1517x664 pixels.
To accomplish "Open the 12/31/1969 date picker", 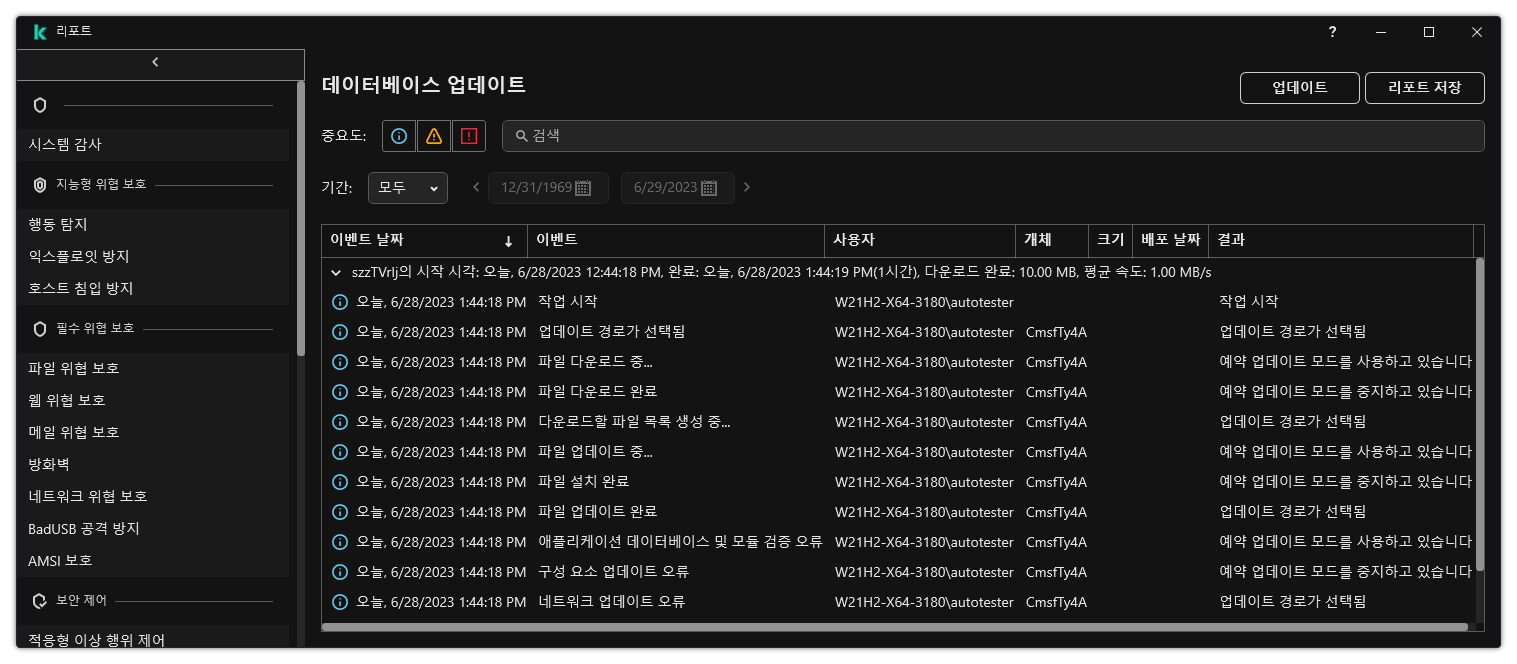I will (x=548, y=187).
